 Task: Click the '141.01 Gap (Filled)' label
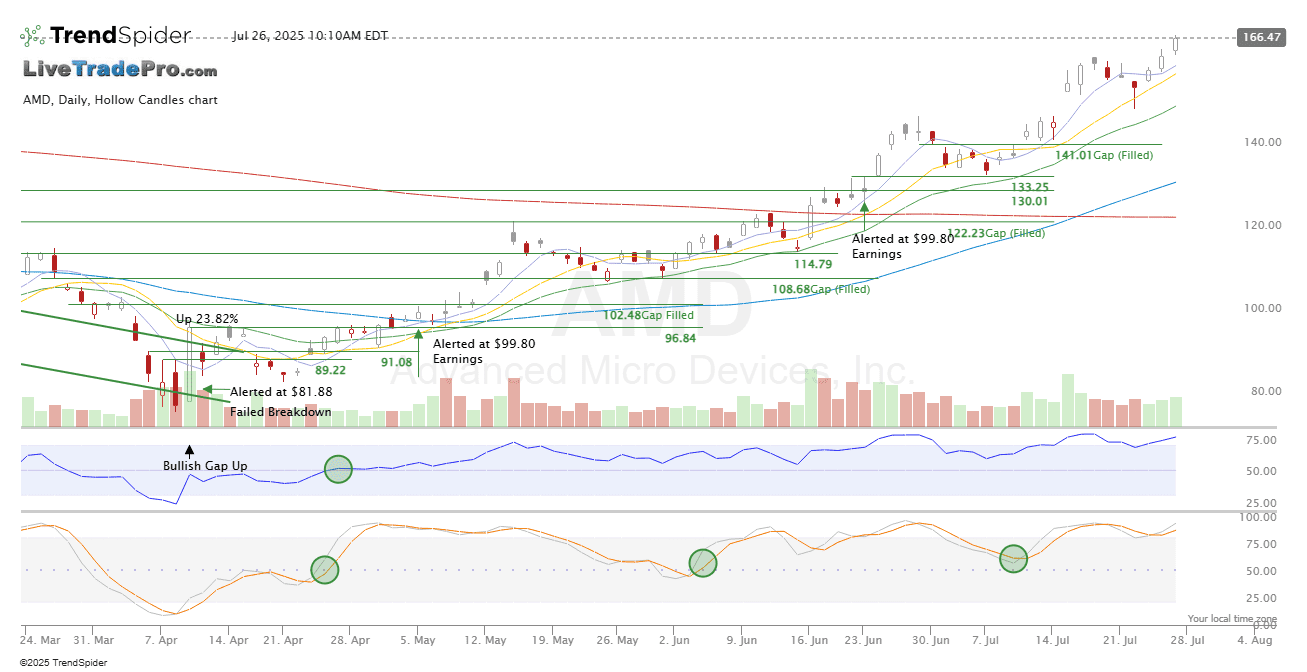(1104, 155)
